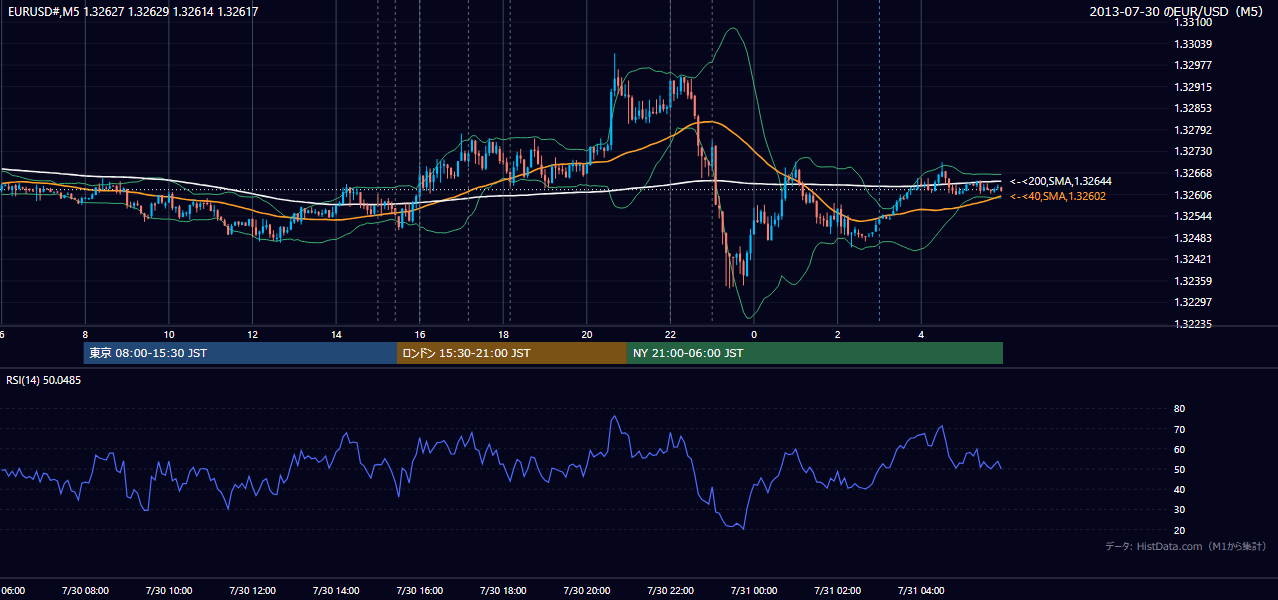
Task: Click price axis value 1.32544
Action: point(1193,216)
